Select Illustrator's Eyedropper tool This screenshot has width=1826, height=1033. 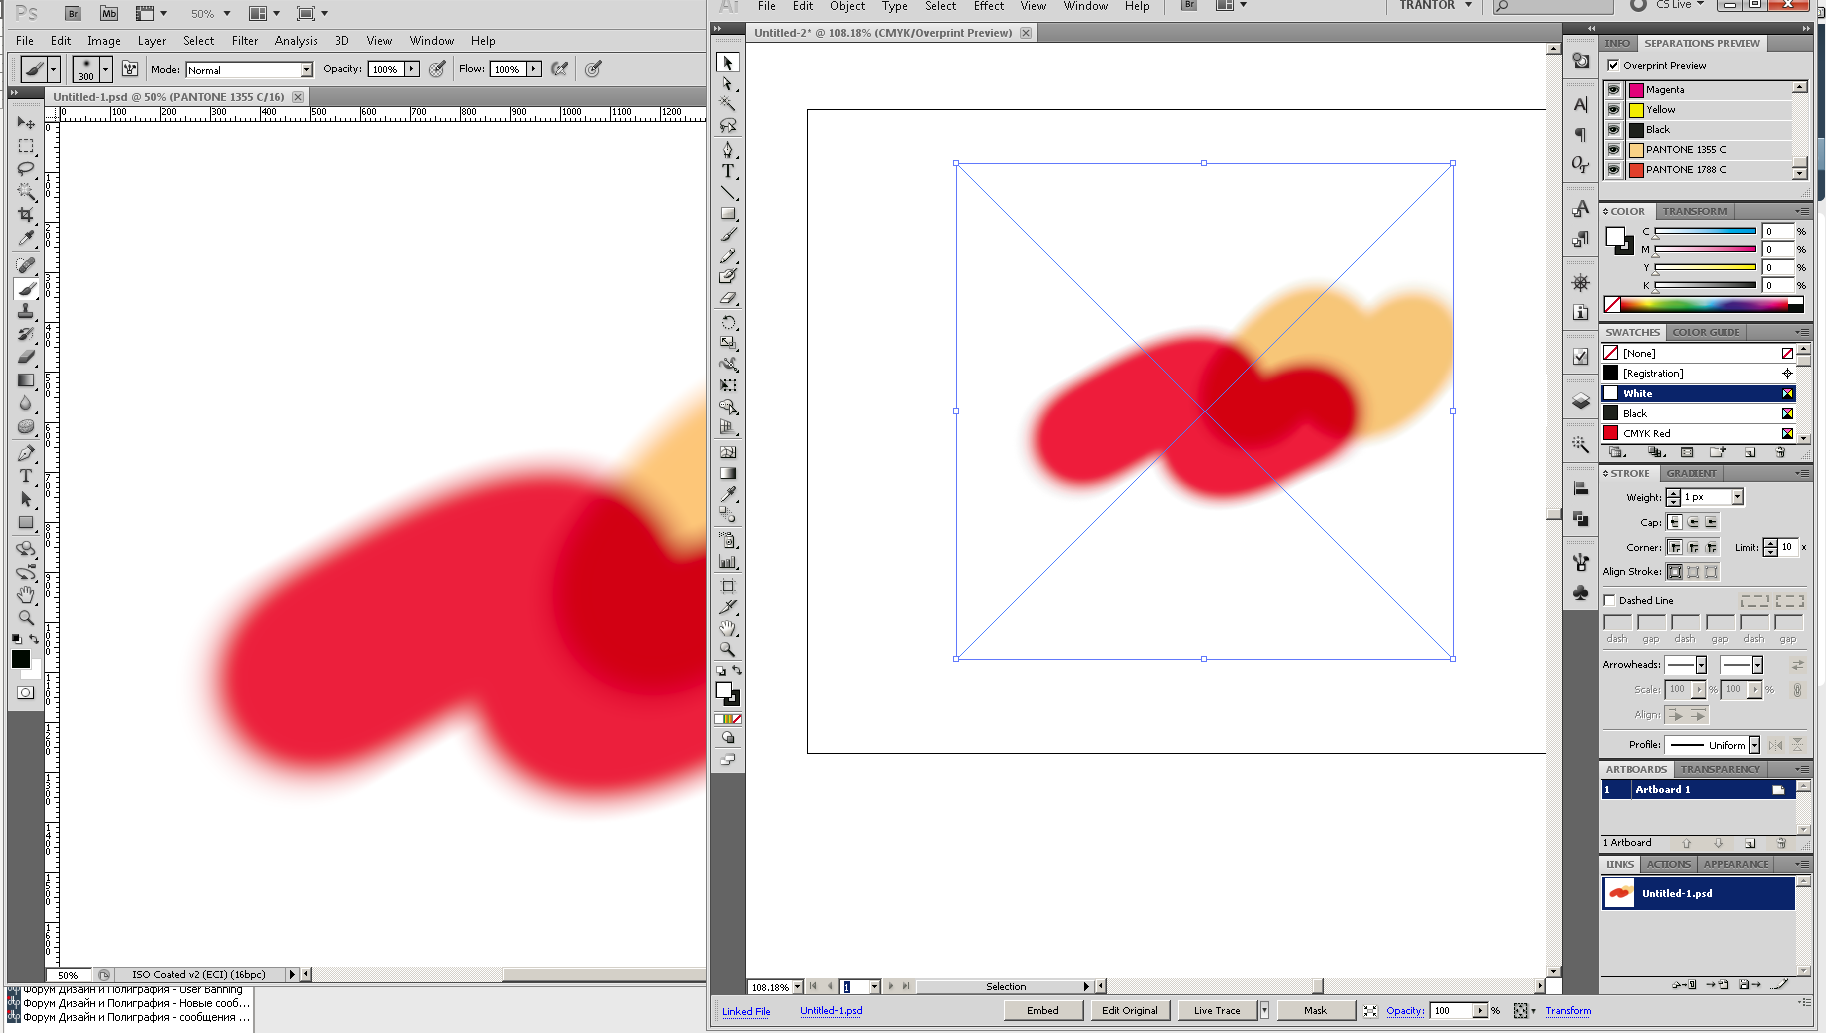point(728,494)
